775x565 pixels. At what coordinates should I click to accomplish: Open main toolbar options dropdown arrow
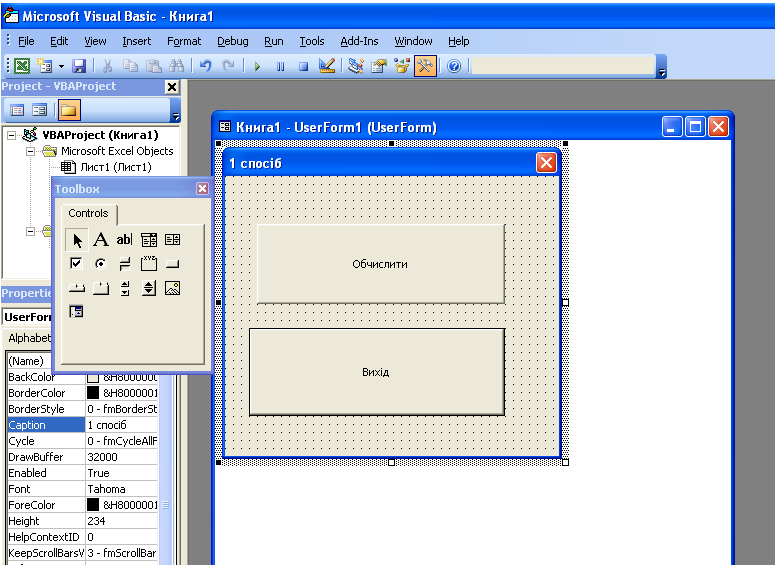tap(662, 67)
